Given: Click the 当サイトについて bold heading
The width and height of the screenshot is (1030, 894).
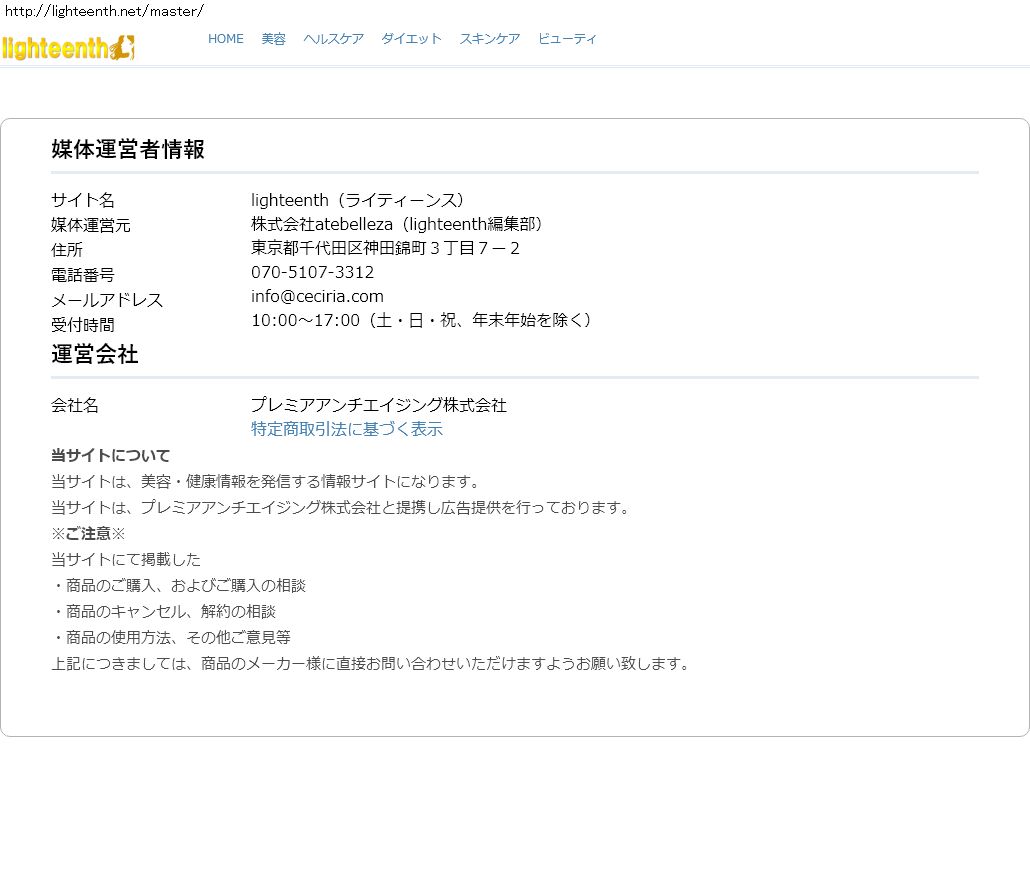Looking at the screenshot, I should click(x=111, y=455).
